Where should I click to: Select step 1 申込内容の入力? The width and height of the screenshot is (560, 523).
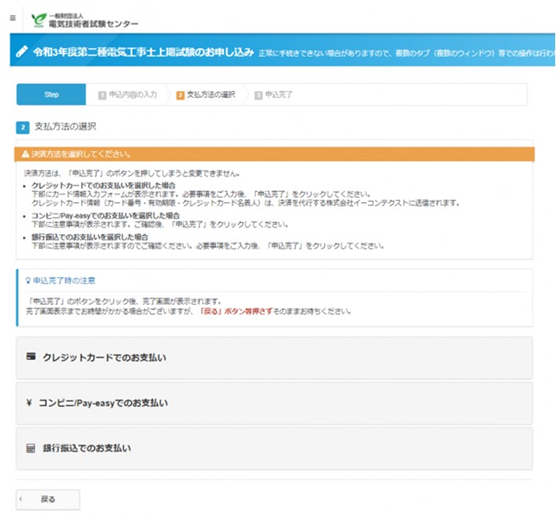[128, 95]
